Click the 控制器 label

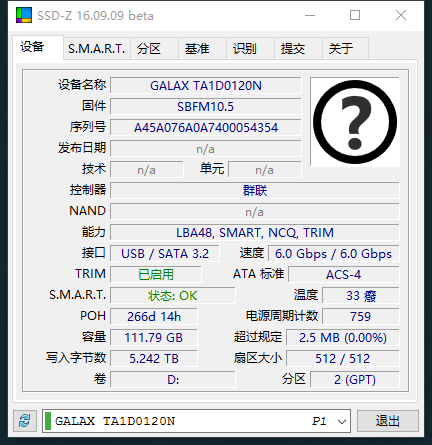(88, 190)
